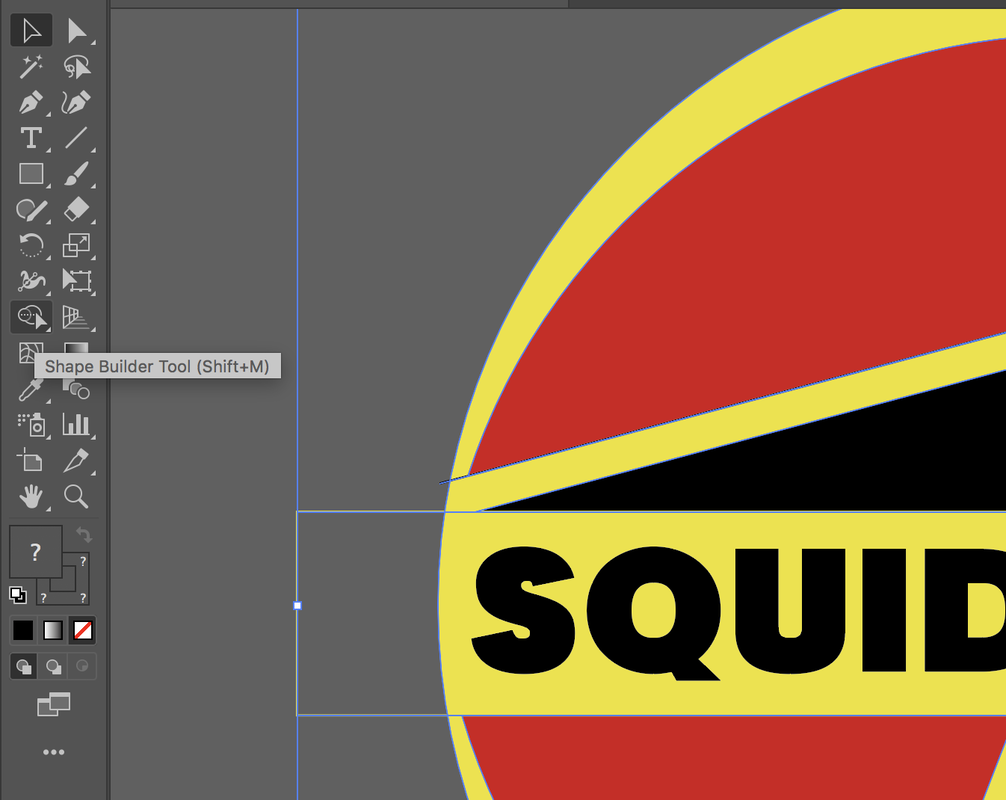The height and width of the screenshot is (800, 1006).
Task: Select the Shape Builder tool
Action: [31, 317]
